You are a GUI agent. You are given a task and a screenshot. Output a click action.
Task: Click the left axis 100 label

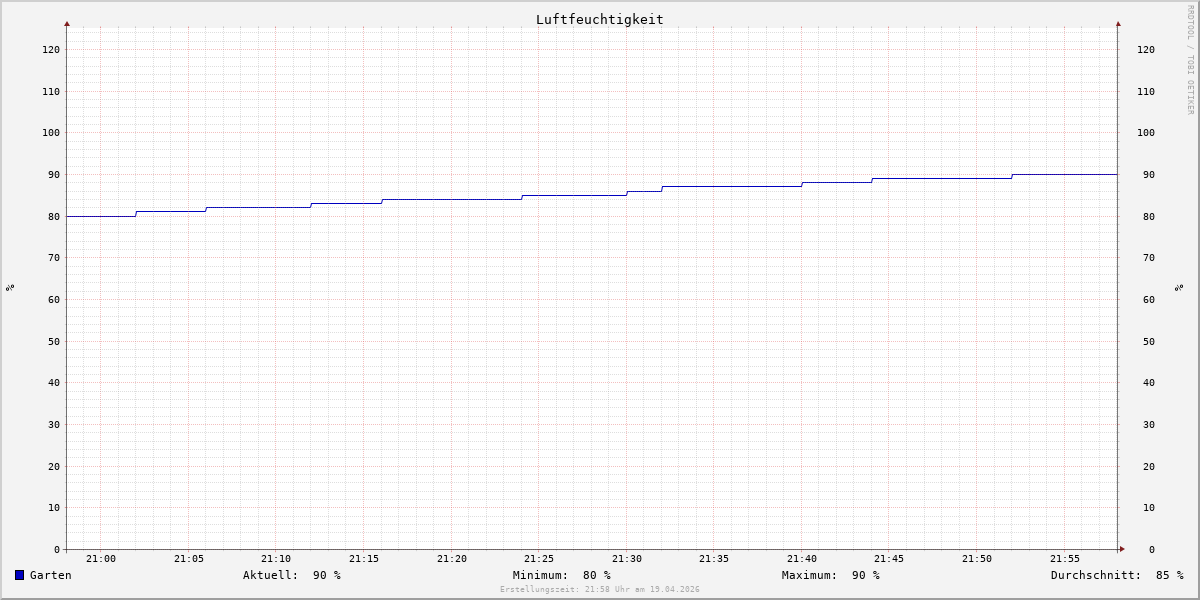[51, 132]
